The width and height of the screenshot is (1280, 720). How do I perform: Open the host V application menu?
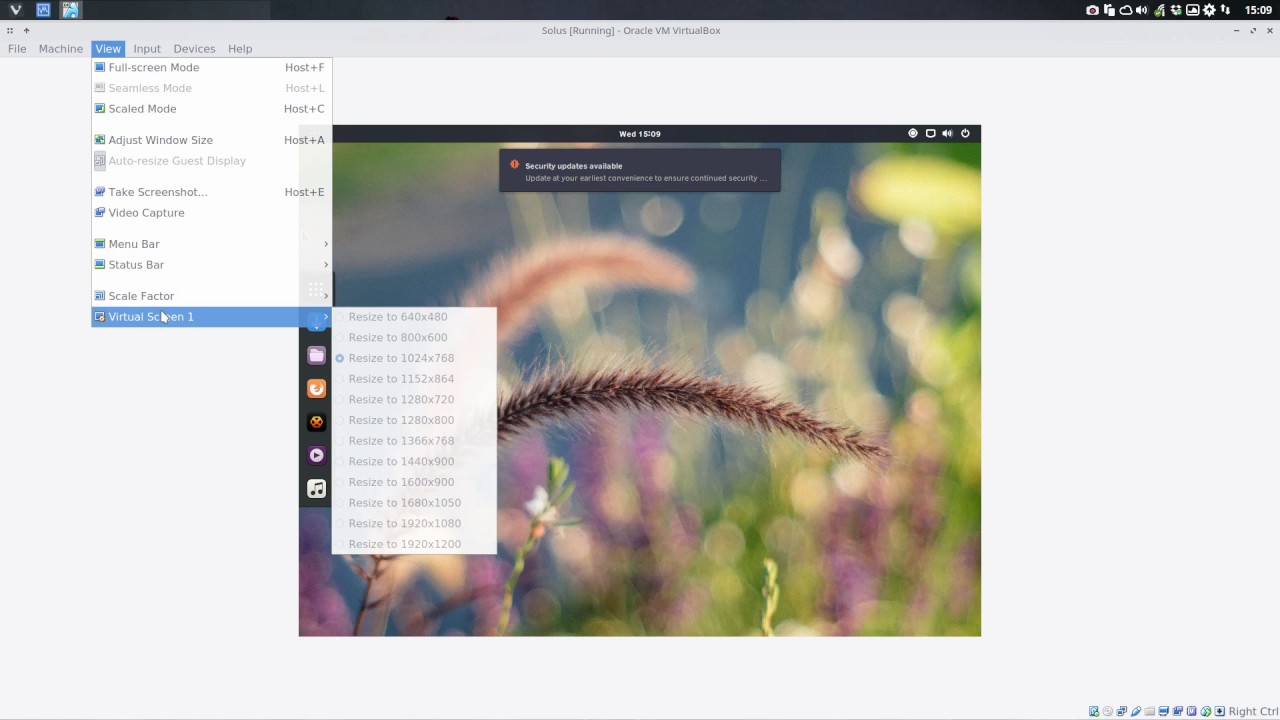[x=15, y=10]
